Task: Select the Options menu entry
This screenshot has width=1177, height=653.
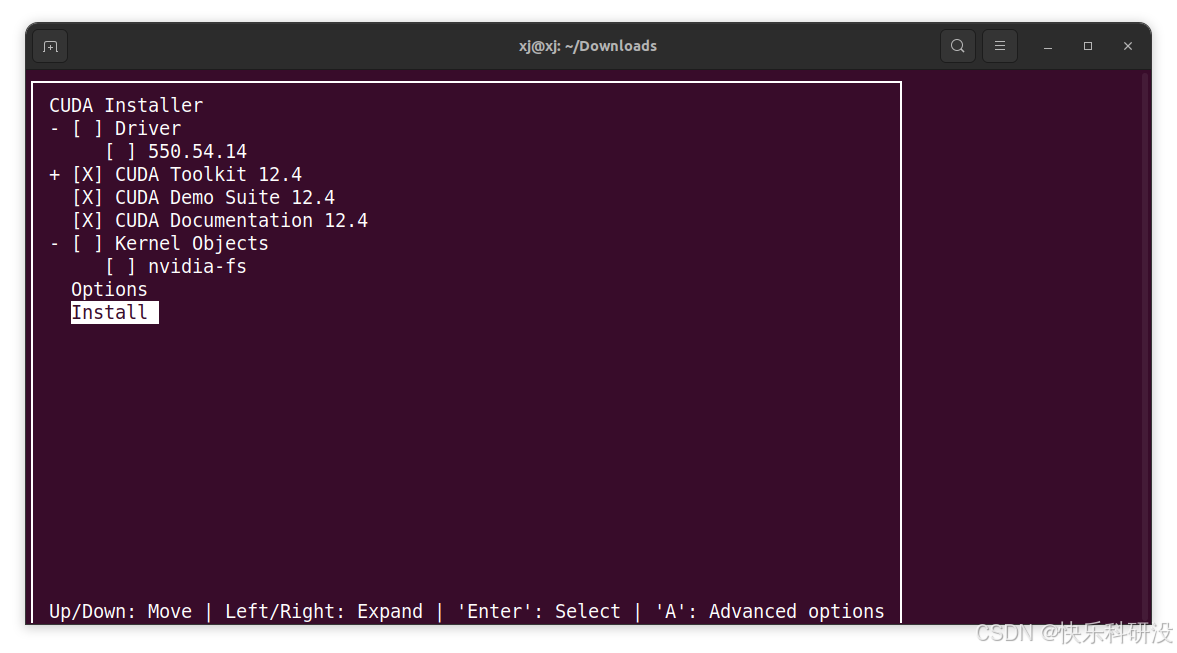Action: [x=109, y=290]
